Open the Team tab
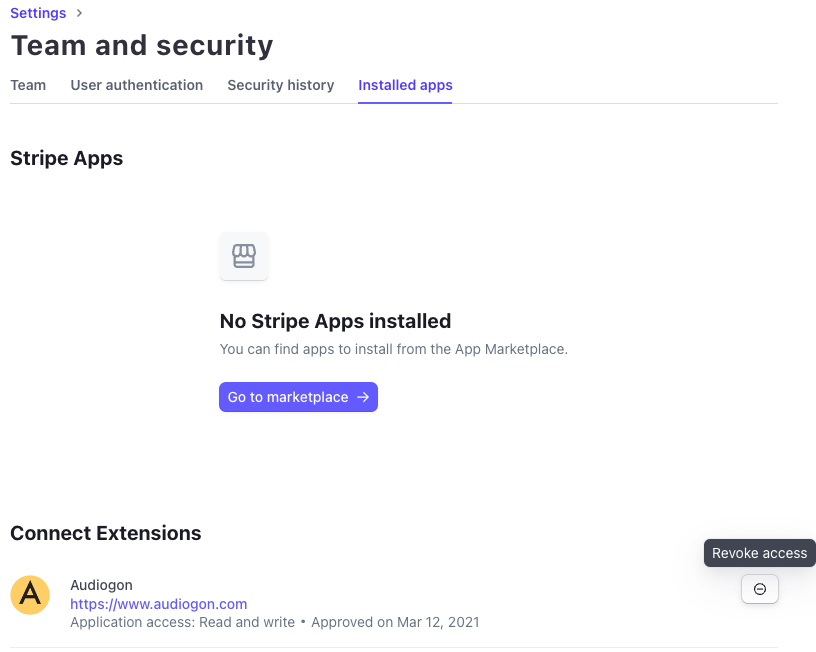The width and height of the screenshot is (816, 652). tap(28, 85)
